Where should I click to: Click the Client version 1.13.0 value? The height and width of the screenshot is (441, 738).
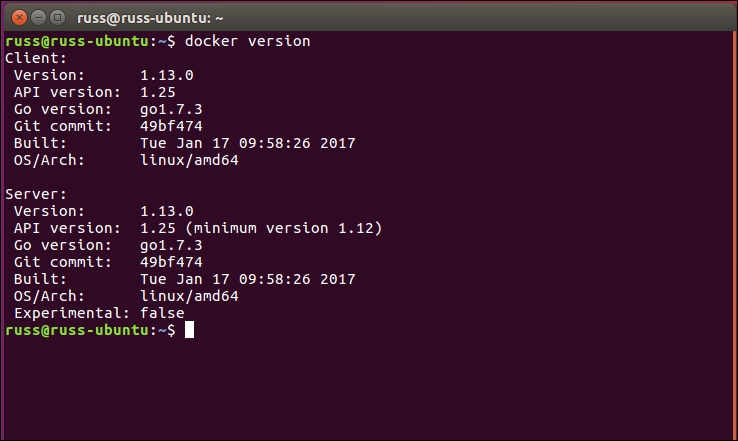tap(167, 75)
